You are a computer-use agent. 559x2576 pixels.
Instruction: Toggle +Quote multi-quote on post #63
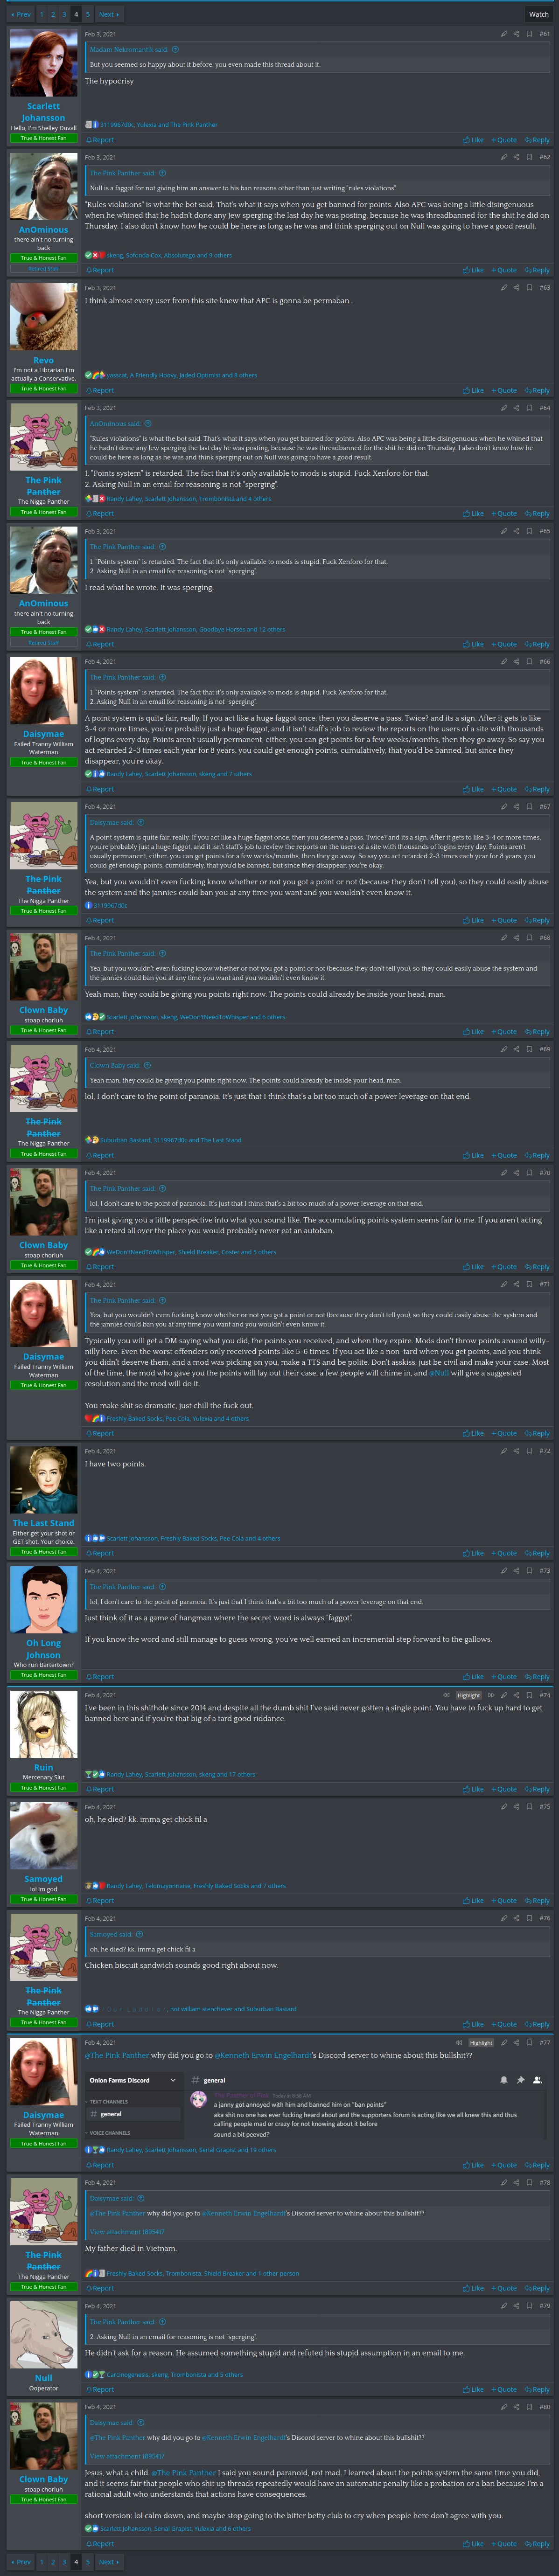[504, 391]
